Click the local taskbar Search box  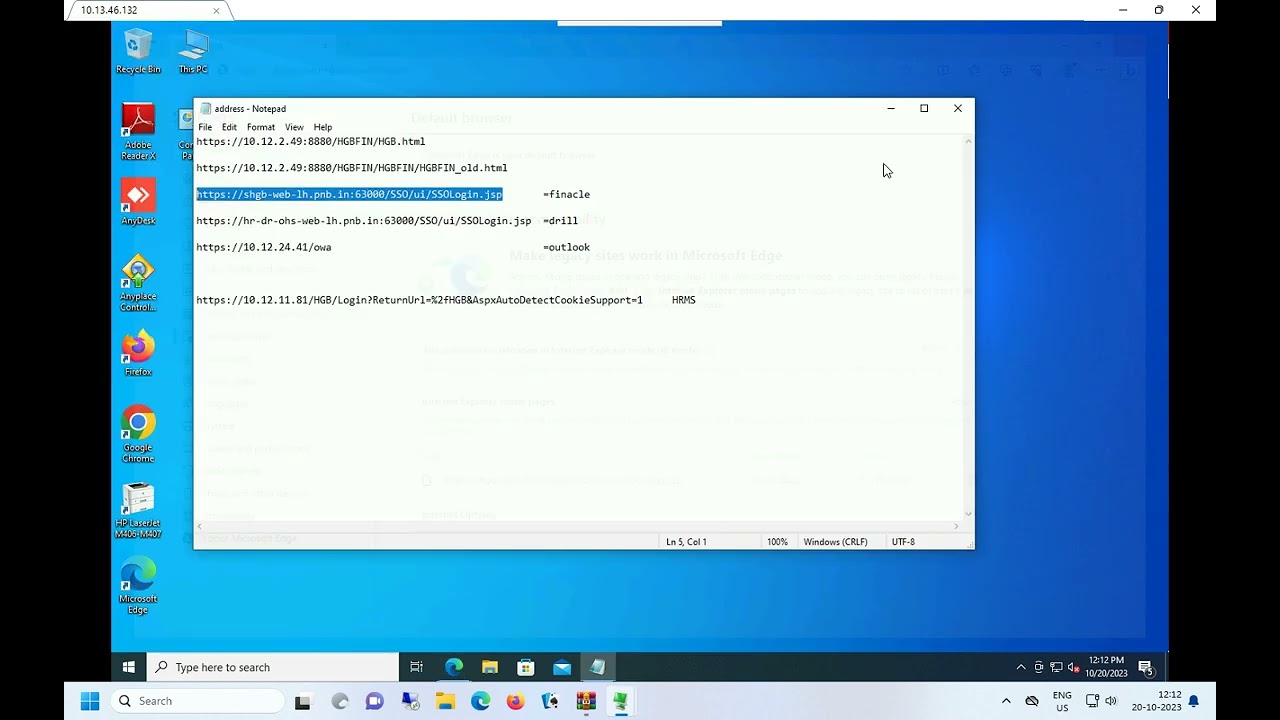[x=197, y=701]
